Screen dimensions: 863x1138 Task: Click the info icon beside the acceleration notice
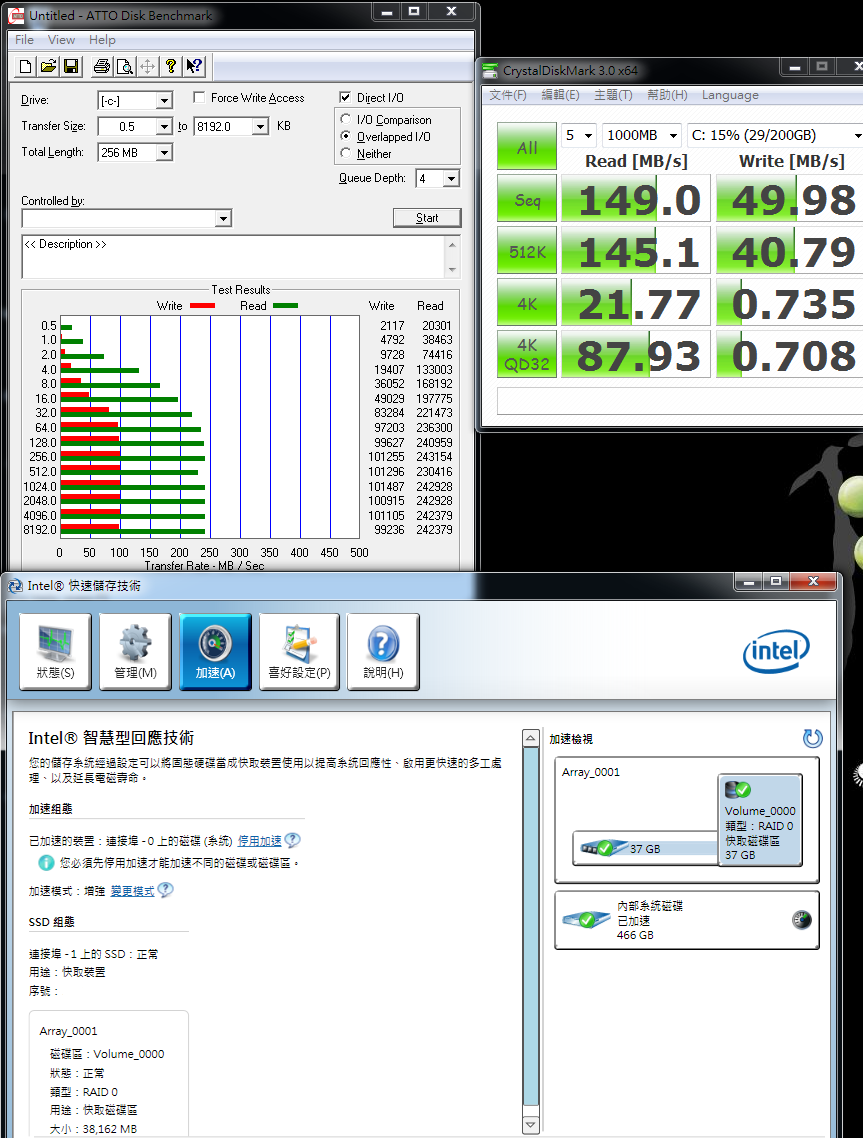[x=46, y=862]
